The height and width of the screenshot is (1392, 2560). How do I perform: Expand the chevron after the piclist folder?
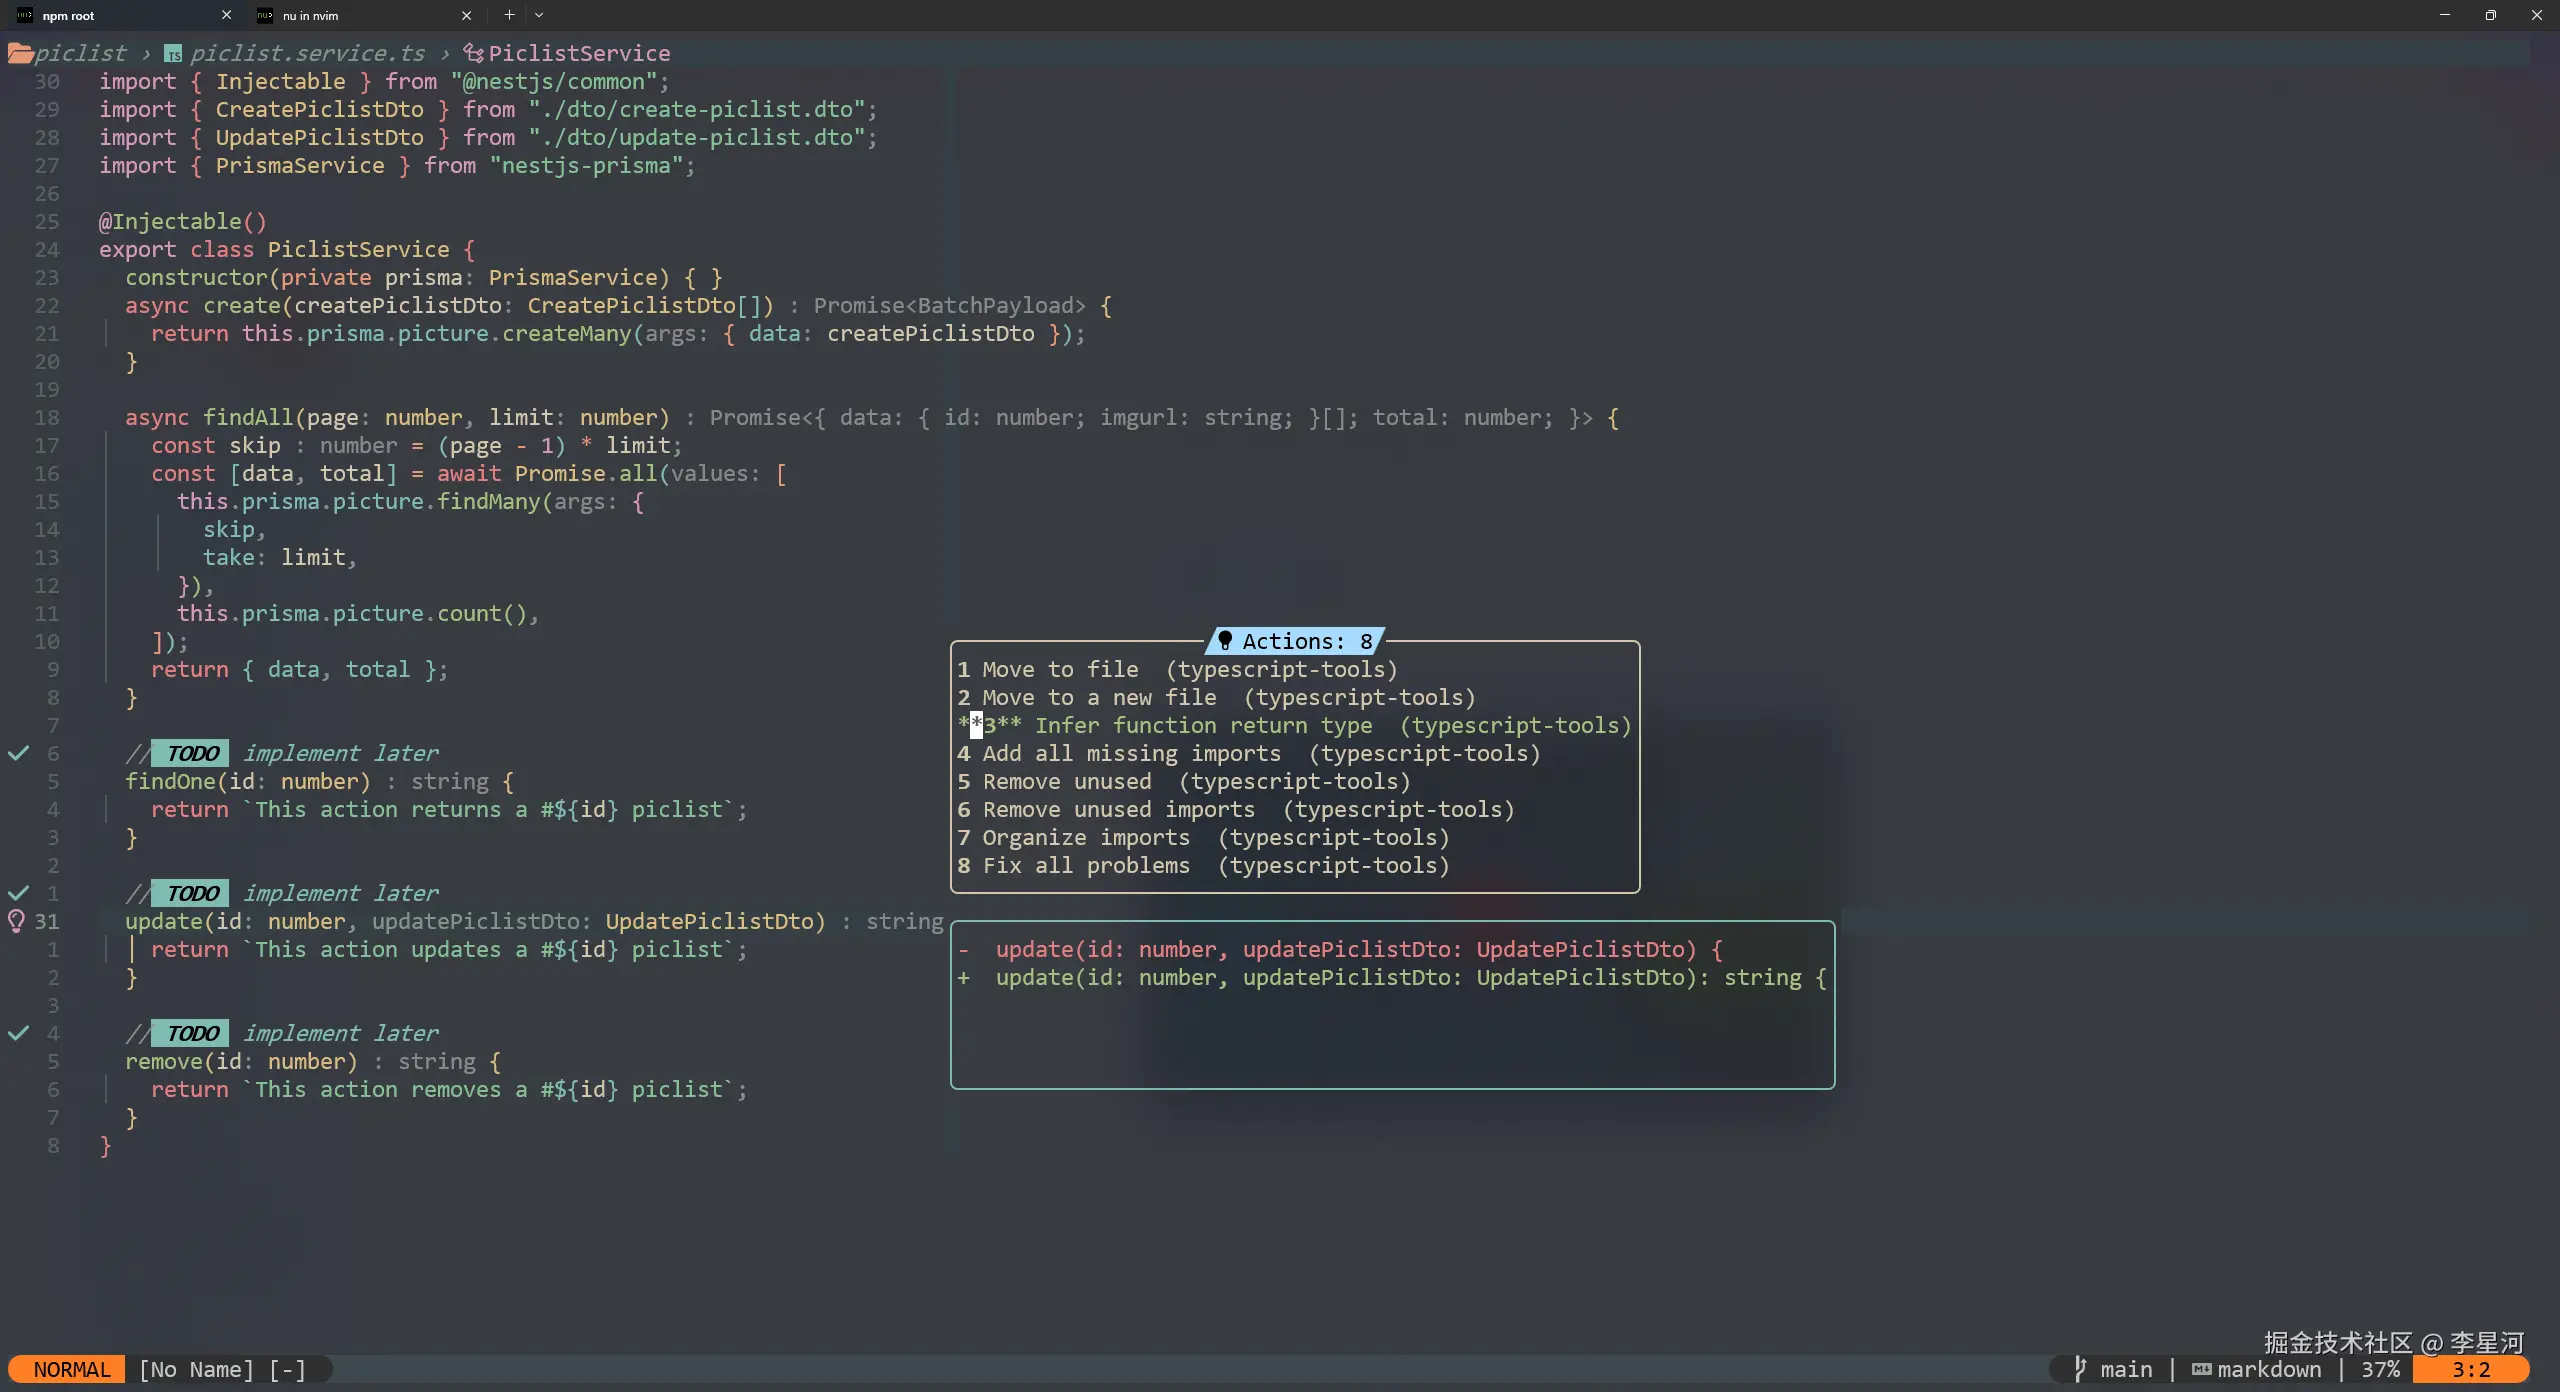click(x=145, y=53)
